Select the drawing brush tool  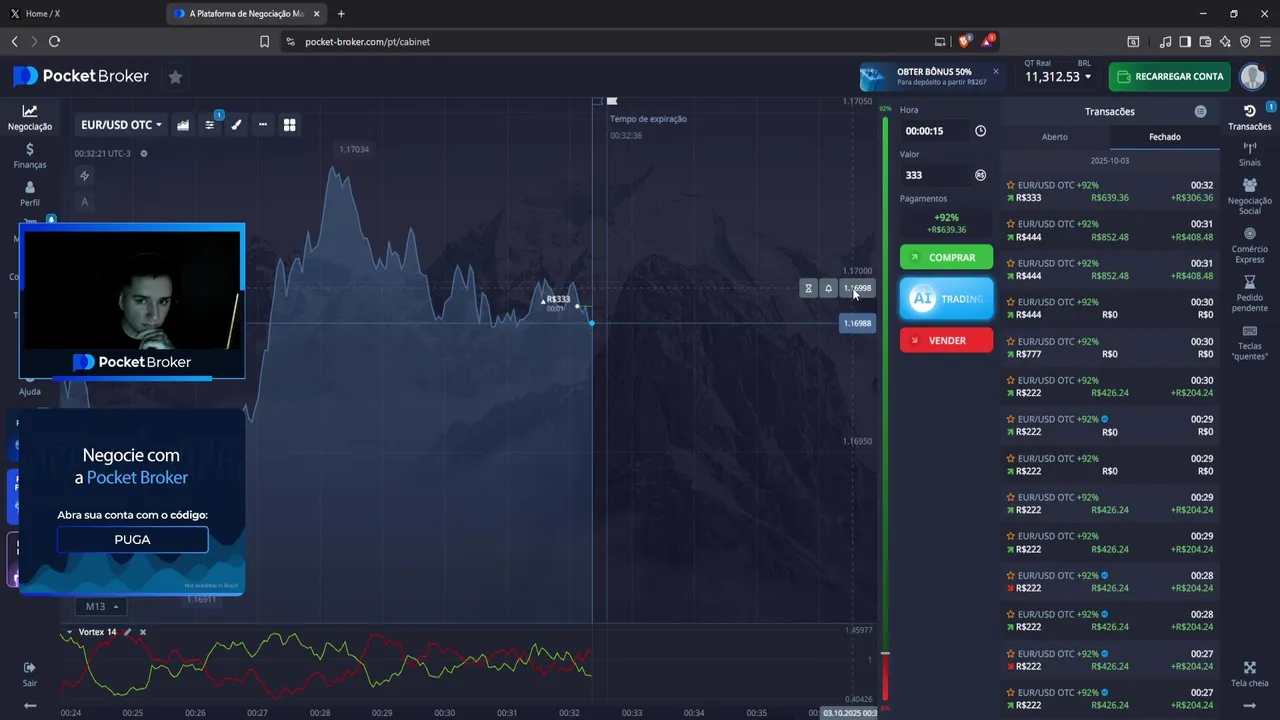(x=237, y=125)
